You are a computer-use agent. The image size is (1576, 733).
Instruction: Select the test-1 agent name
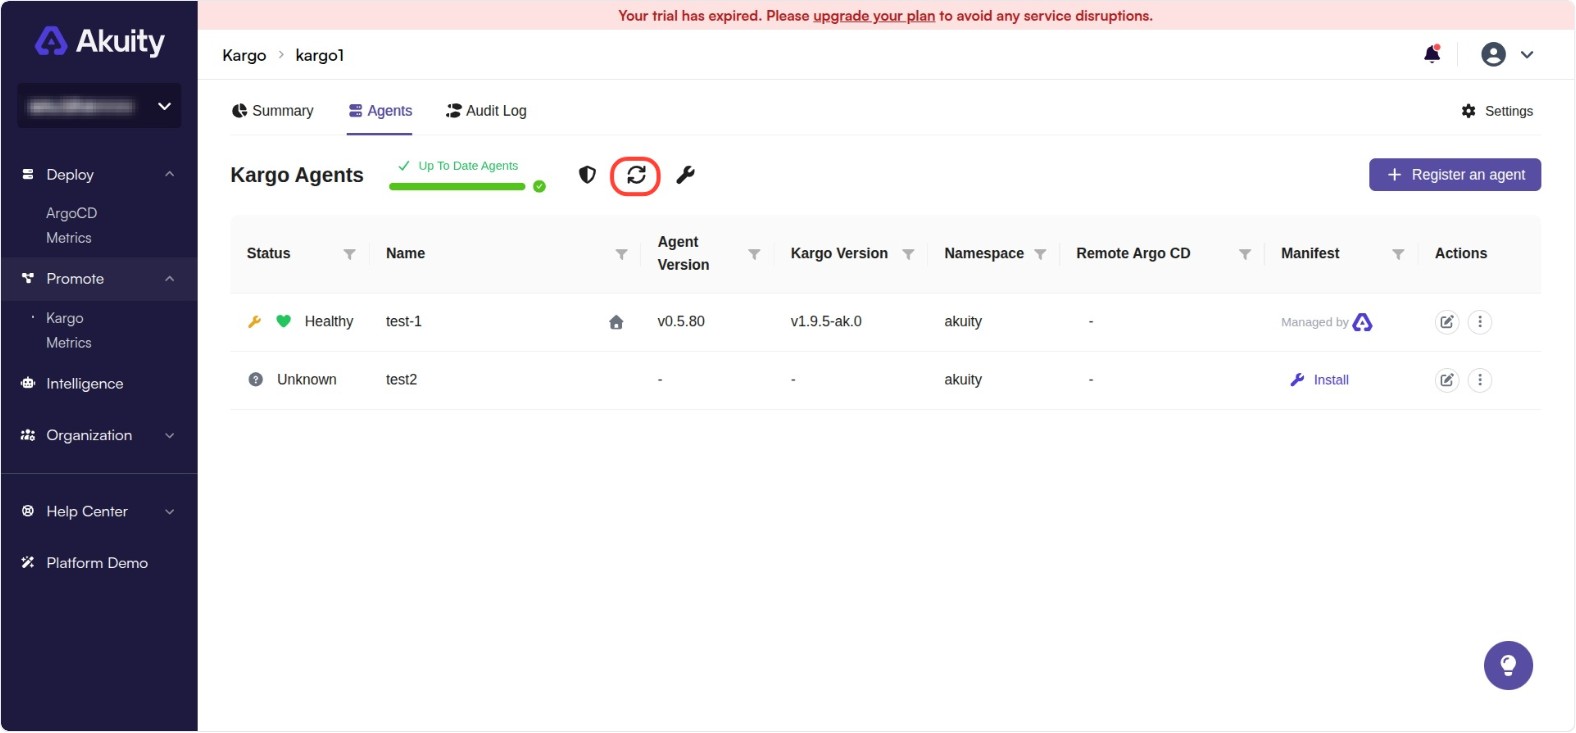(x=404, y=322)
